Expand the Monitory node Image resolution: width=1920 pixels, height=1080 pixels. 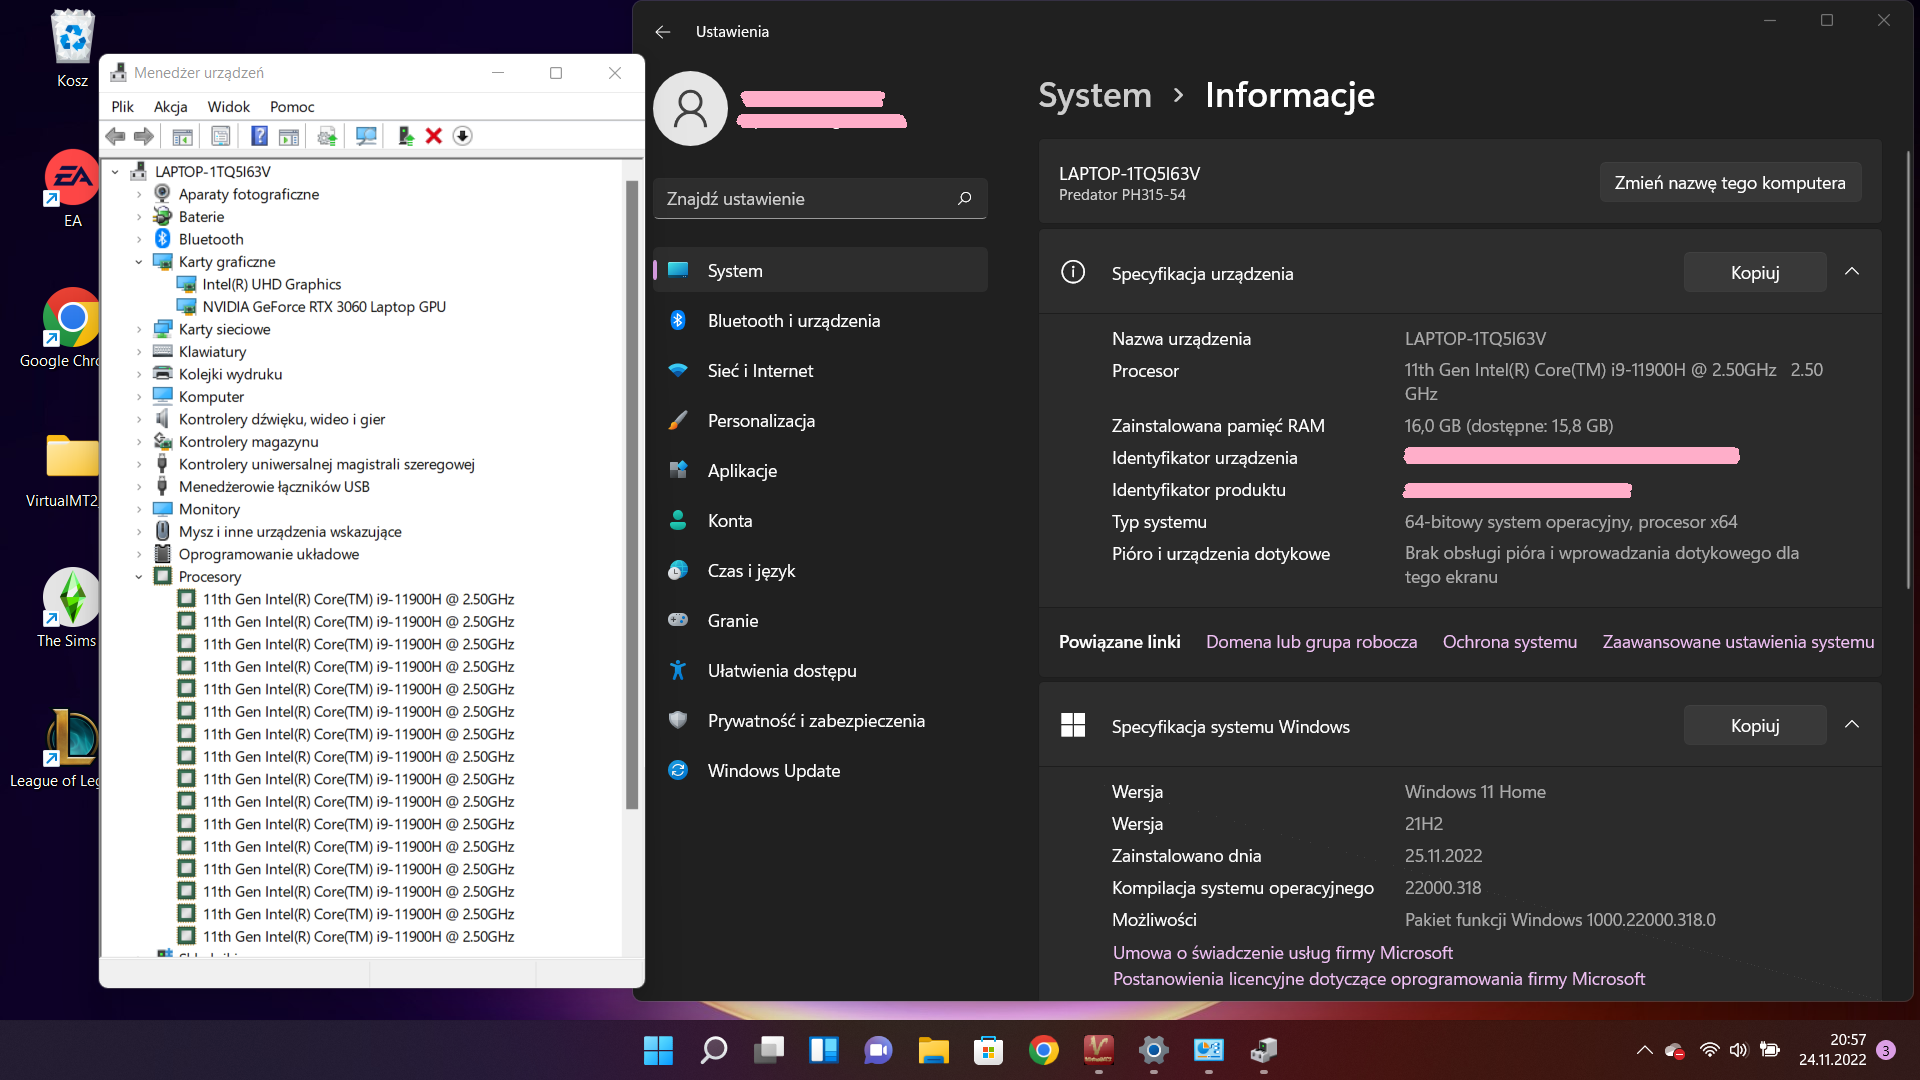[139, 509]
